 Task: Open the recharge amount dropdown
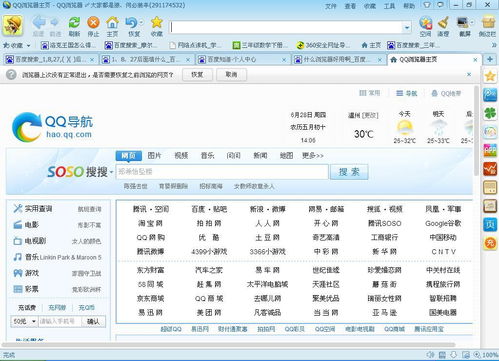click(24, 321)
